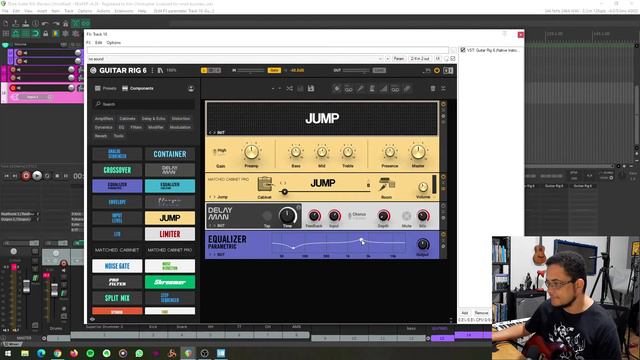Toggle the Guitar Rig browser library icon
This screenshot has height=360, width=640.
pyautogui.click(x=160, y=71)
